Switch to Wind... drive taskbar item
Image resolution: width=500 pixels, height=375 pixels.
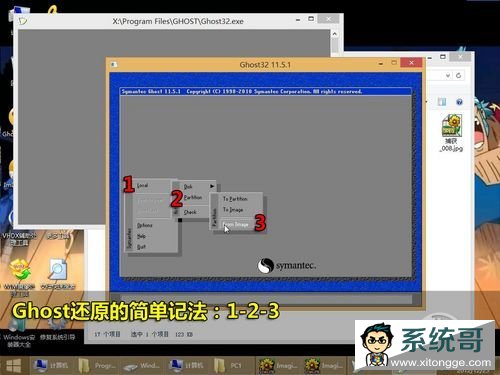tap(142, 366)
